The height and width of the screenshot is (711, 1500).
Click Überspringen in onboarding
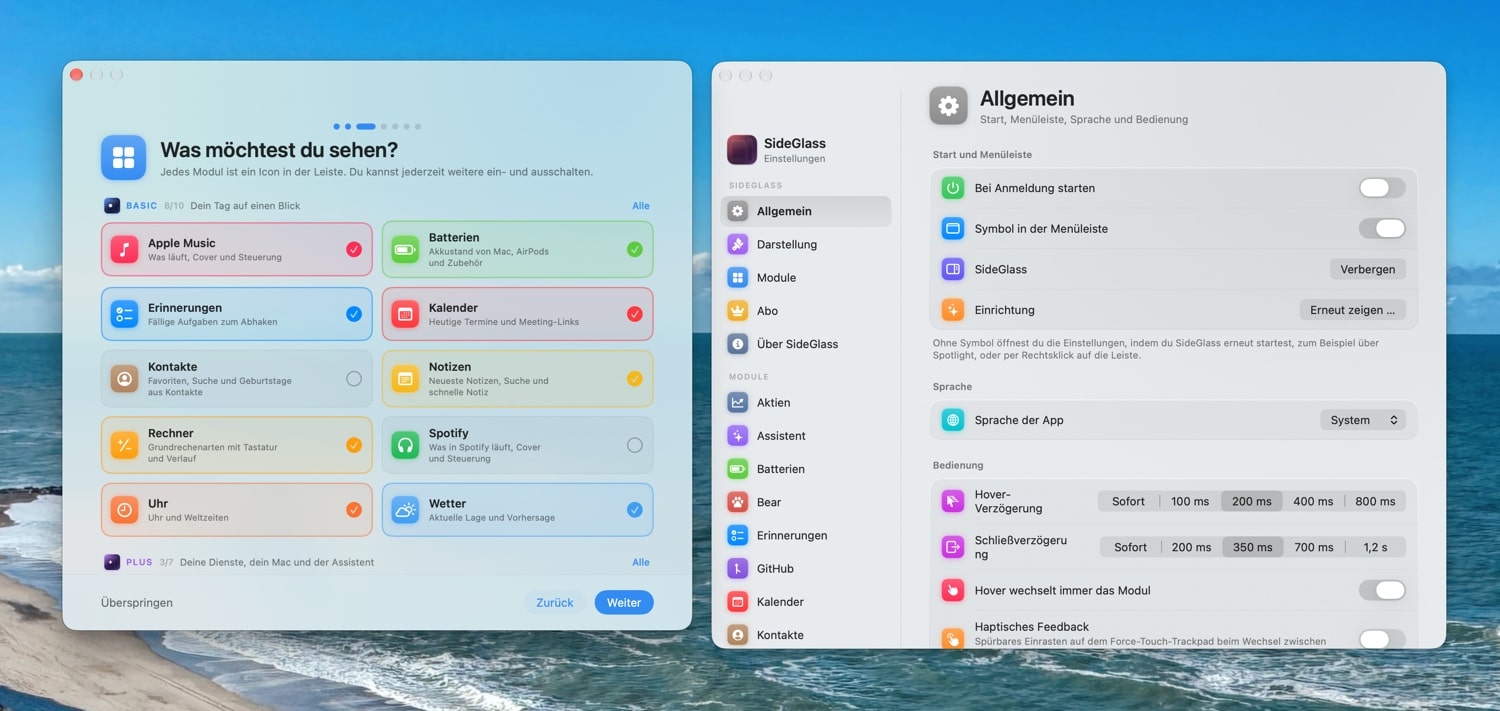[x=137, y=603]
